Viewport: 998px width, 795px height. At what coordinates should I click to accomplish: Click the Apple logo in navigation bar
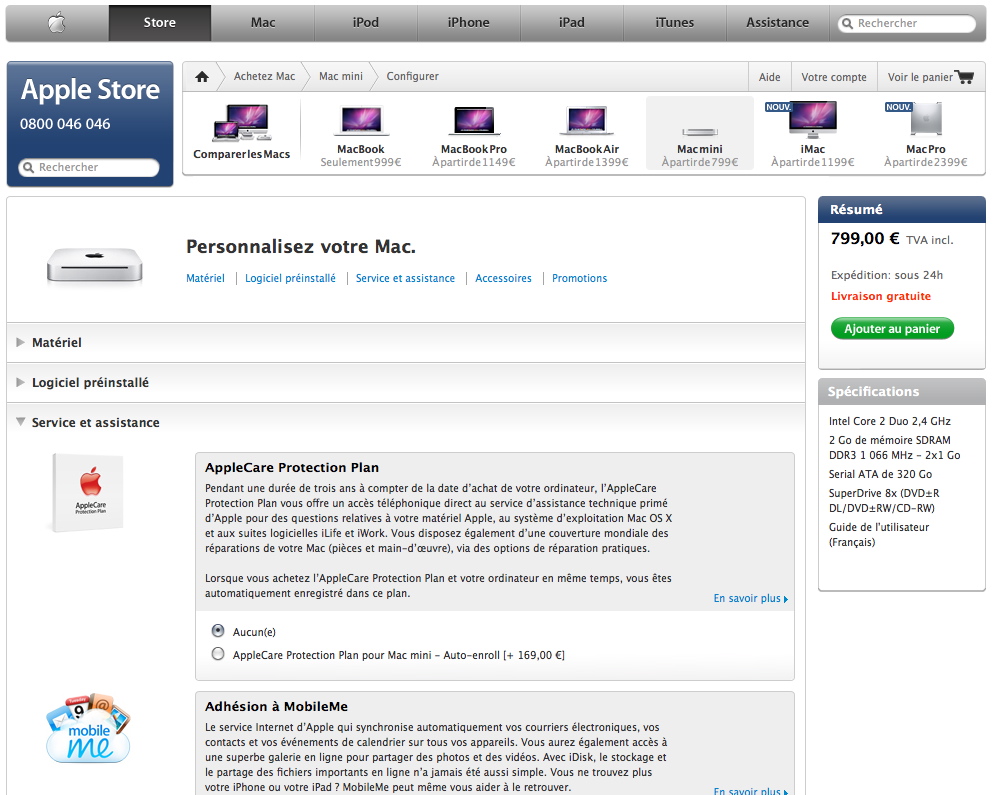pos(57,23)
